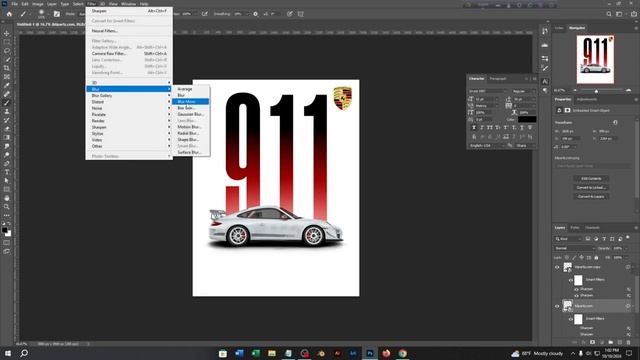
Task: Click the Home icon in options bar
Action: point(9,14)
